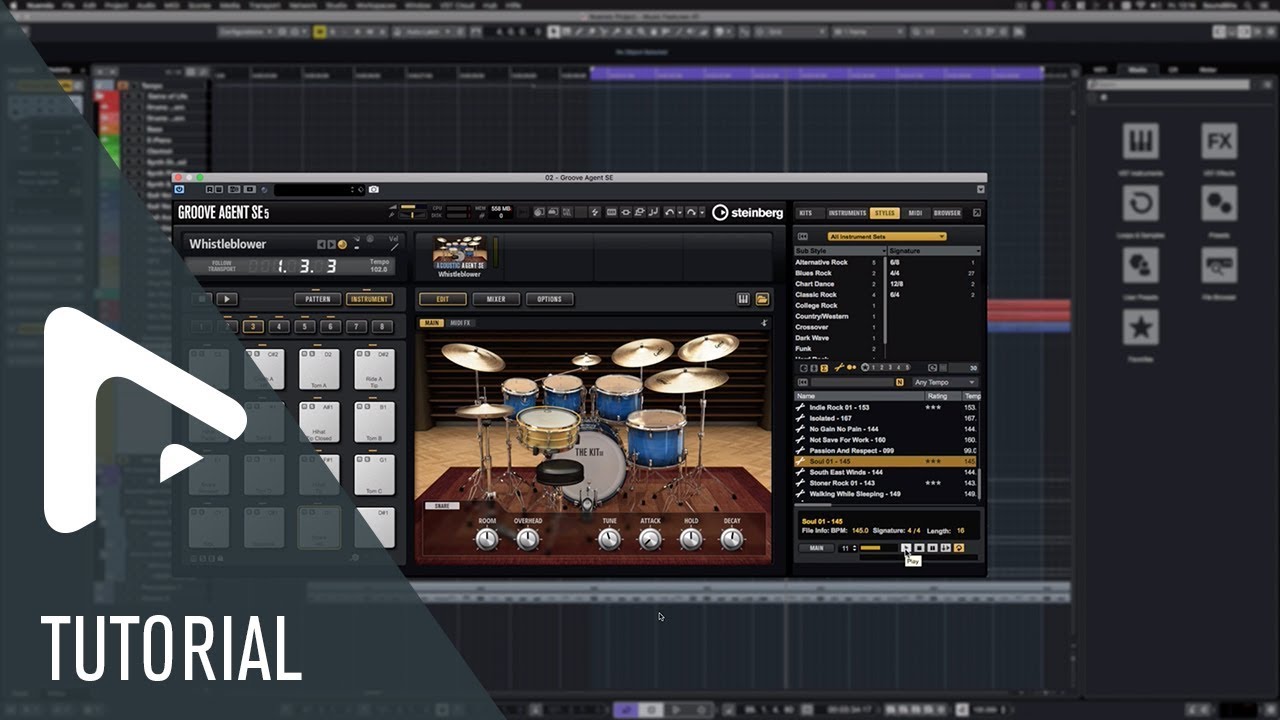1280x720 pixels.
Task: Trigger the Tom C pad
Action: pyautogui.click(x=374, y=475)
